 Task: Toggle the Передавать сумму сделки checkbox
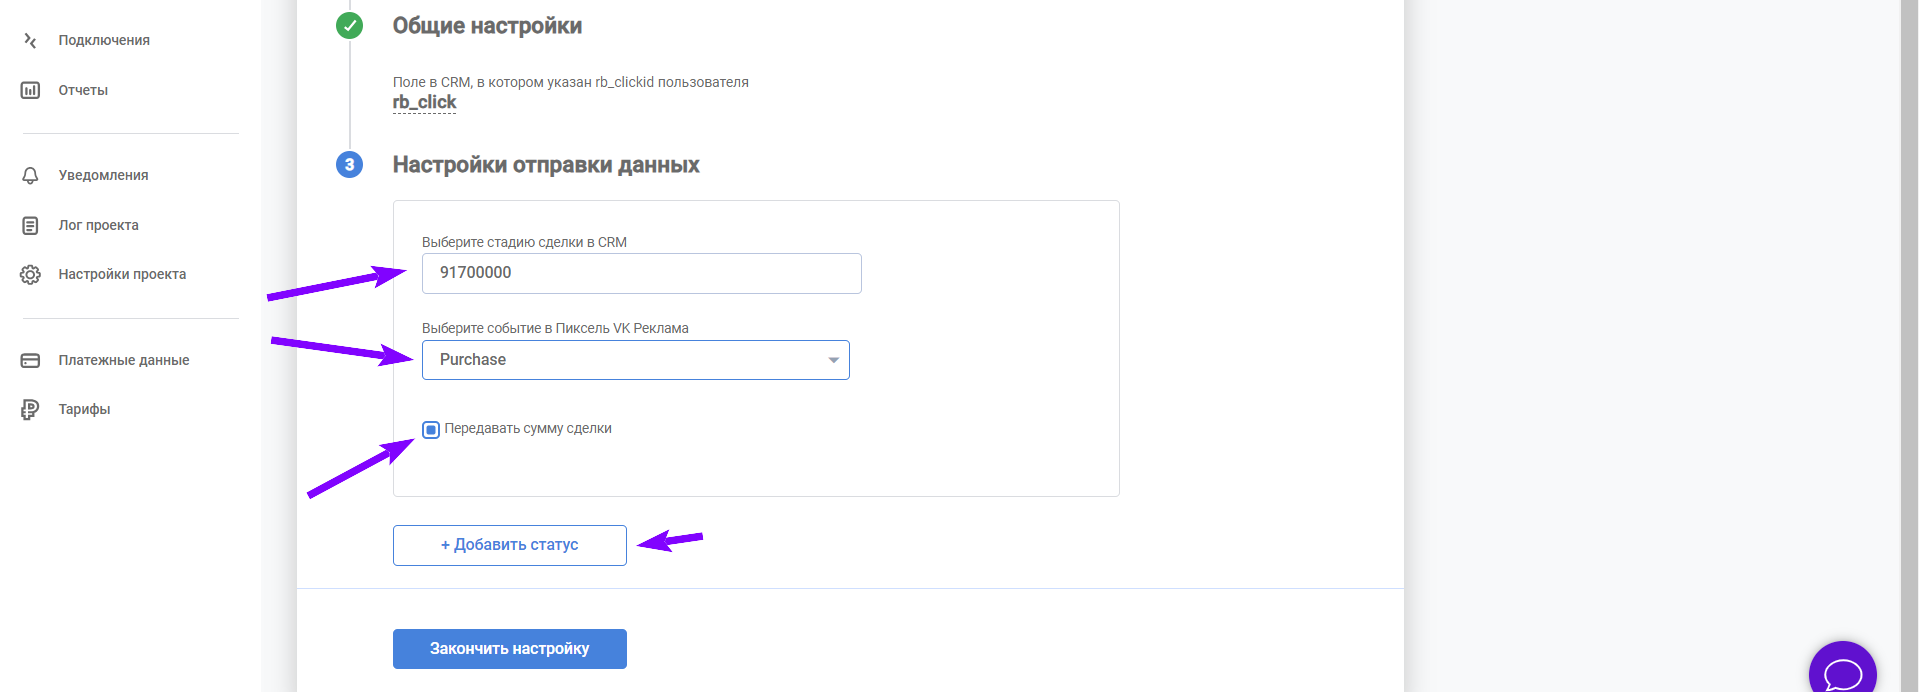click(431, 430)
